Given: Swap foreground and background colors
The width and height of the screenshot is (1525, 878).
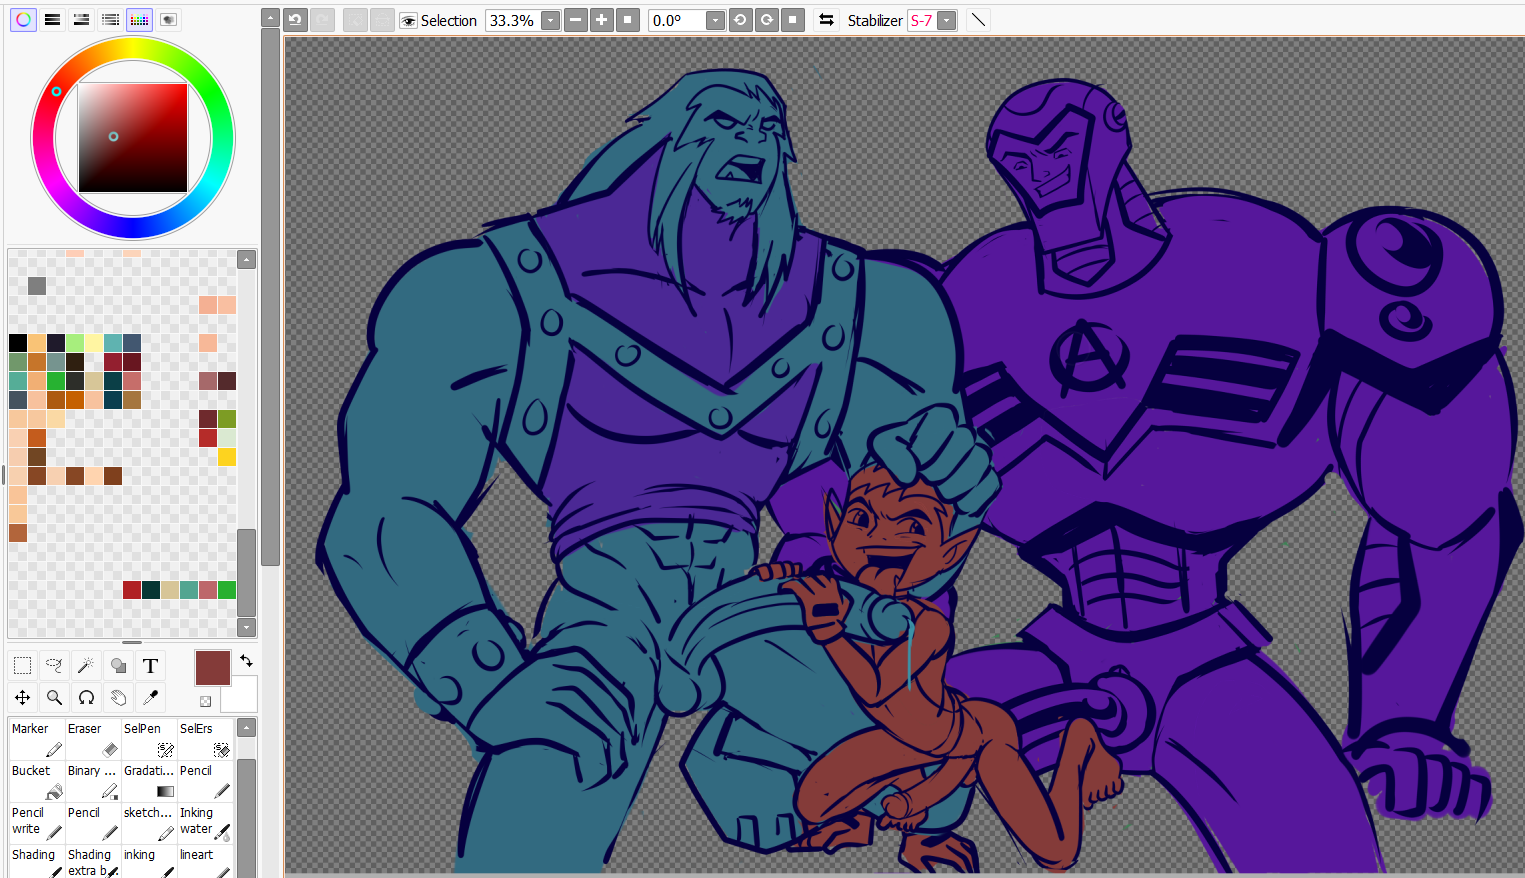Looking at the screenshot, I should (246, 661).
